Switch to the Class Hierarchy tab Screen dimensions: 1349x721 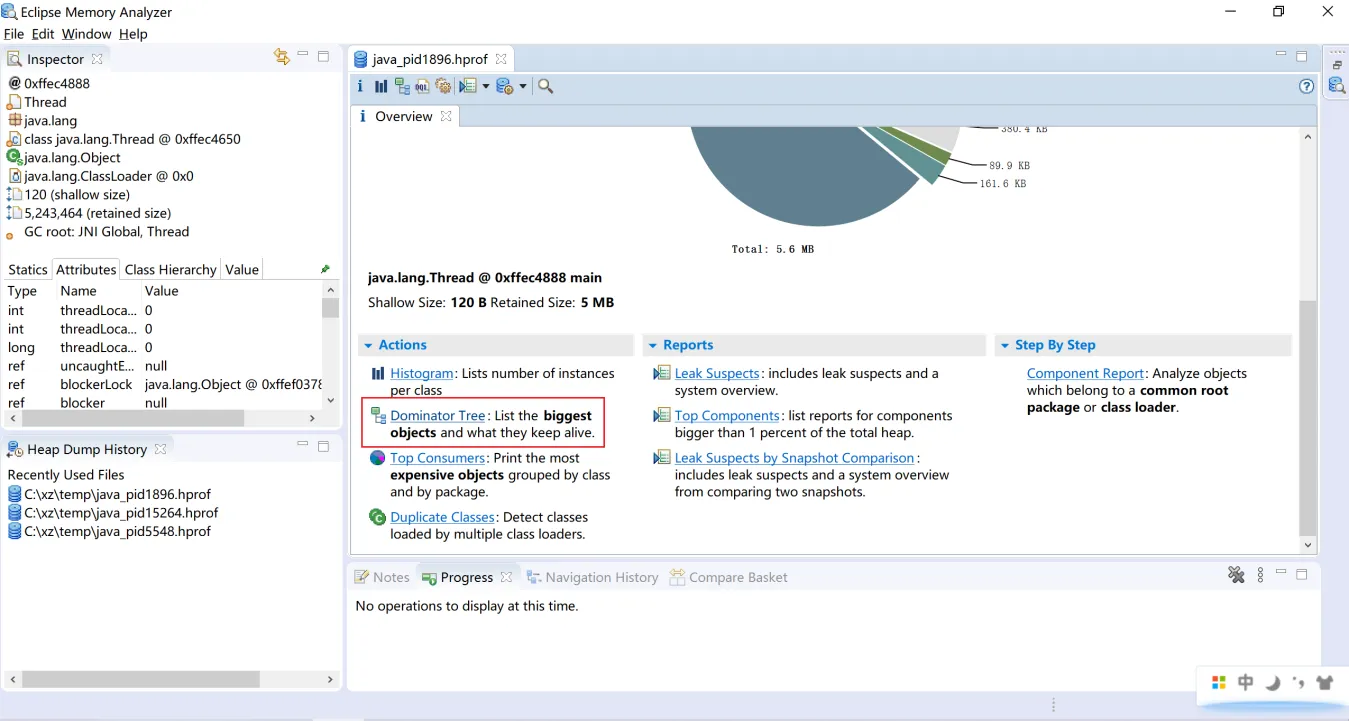(x=170, y=269)
